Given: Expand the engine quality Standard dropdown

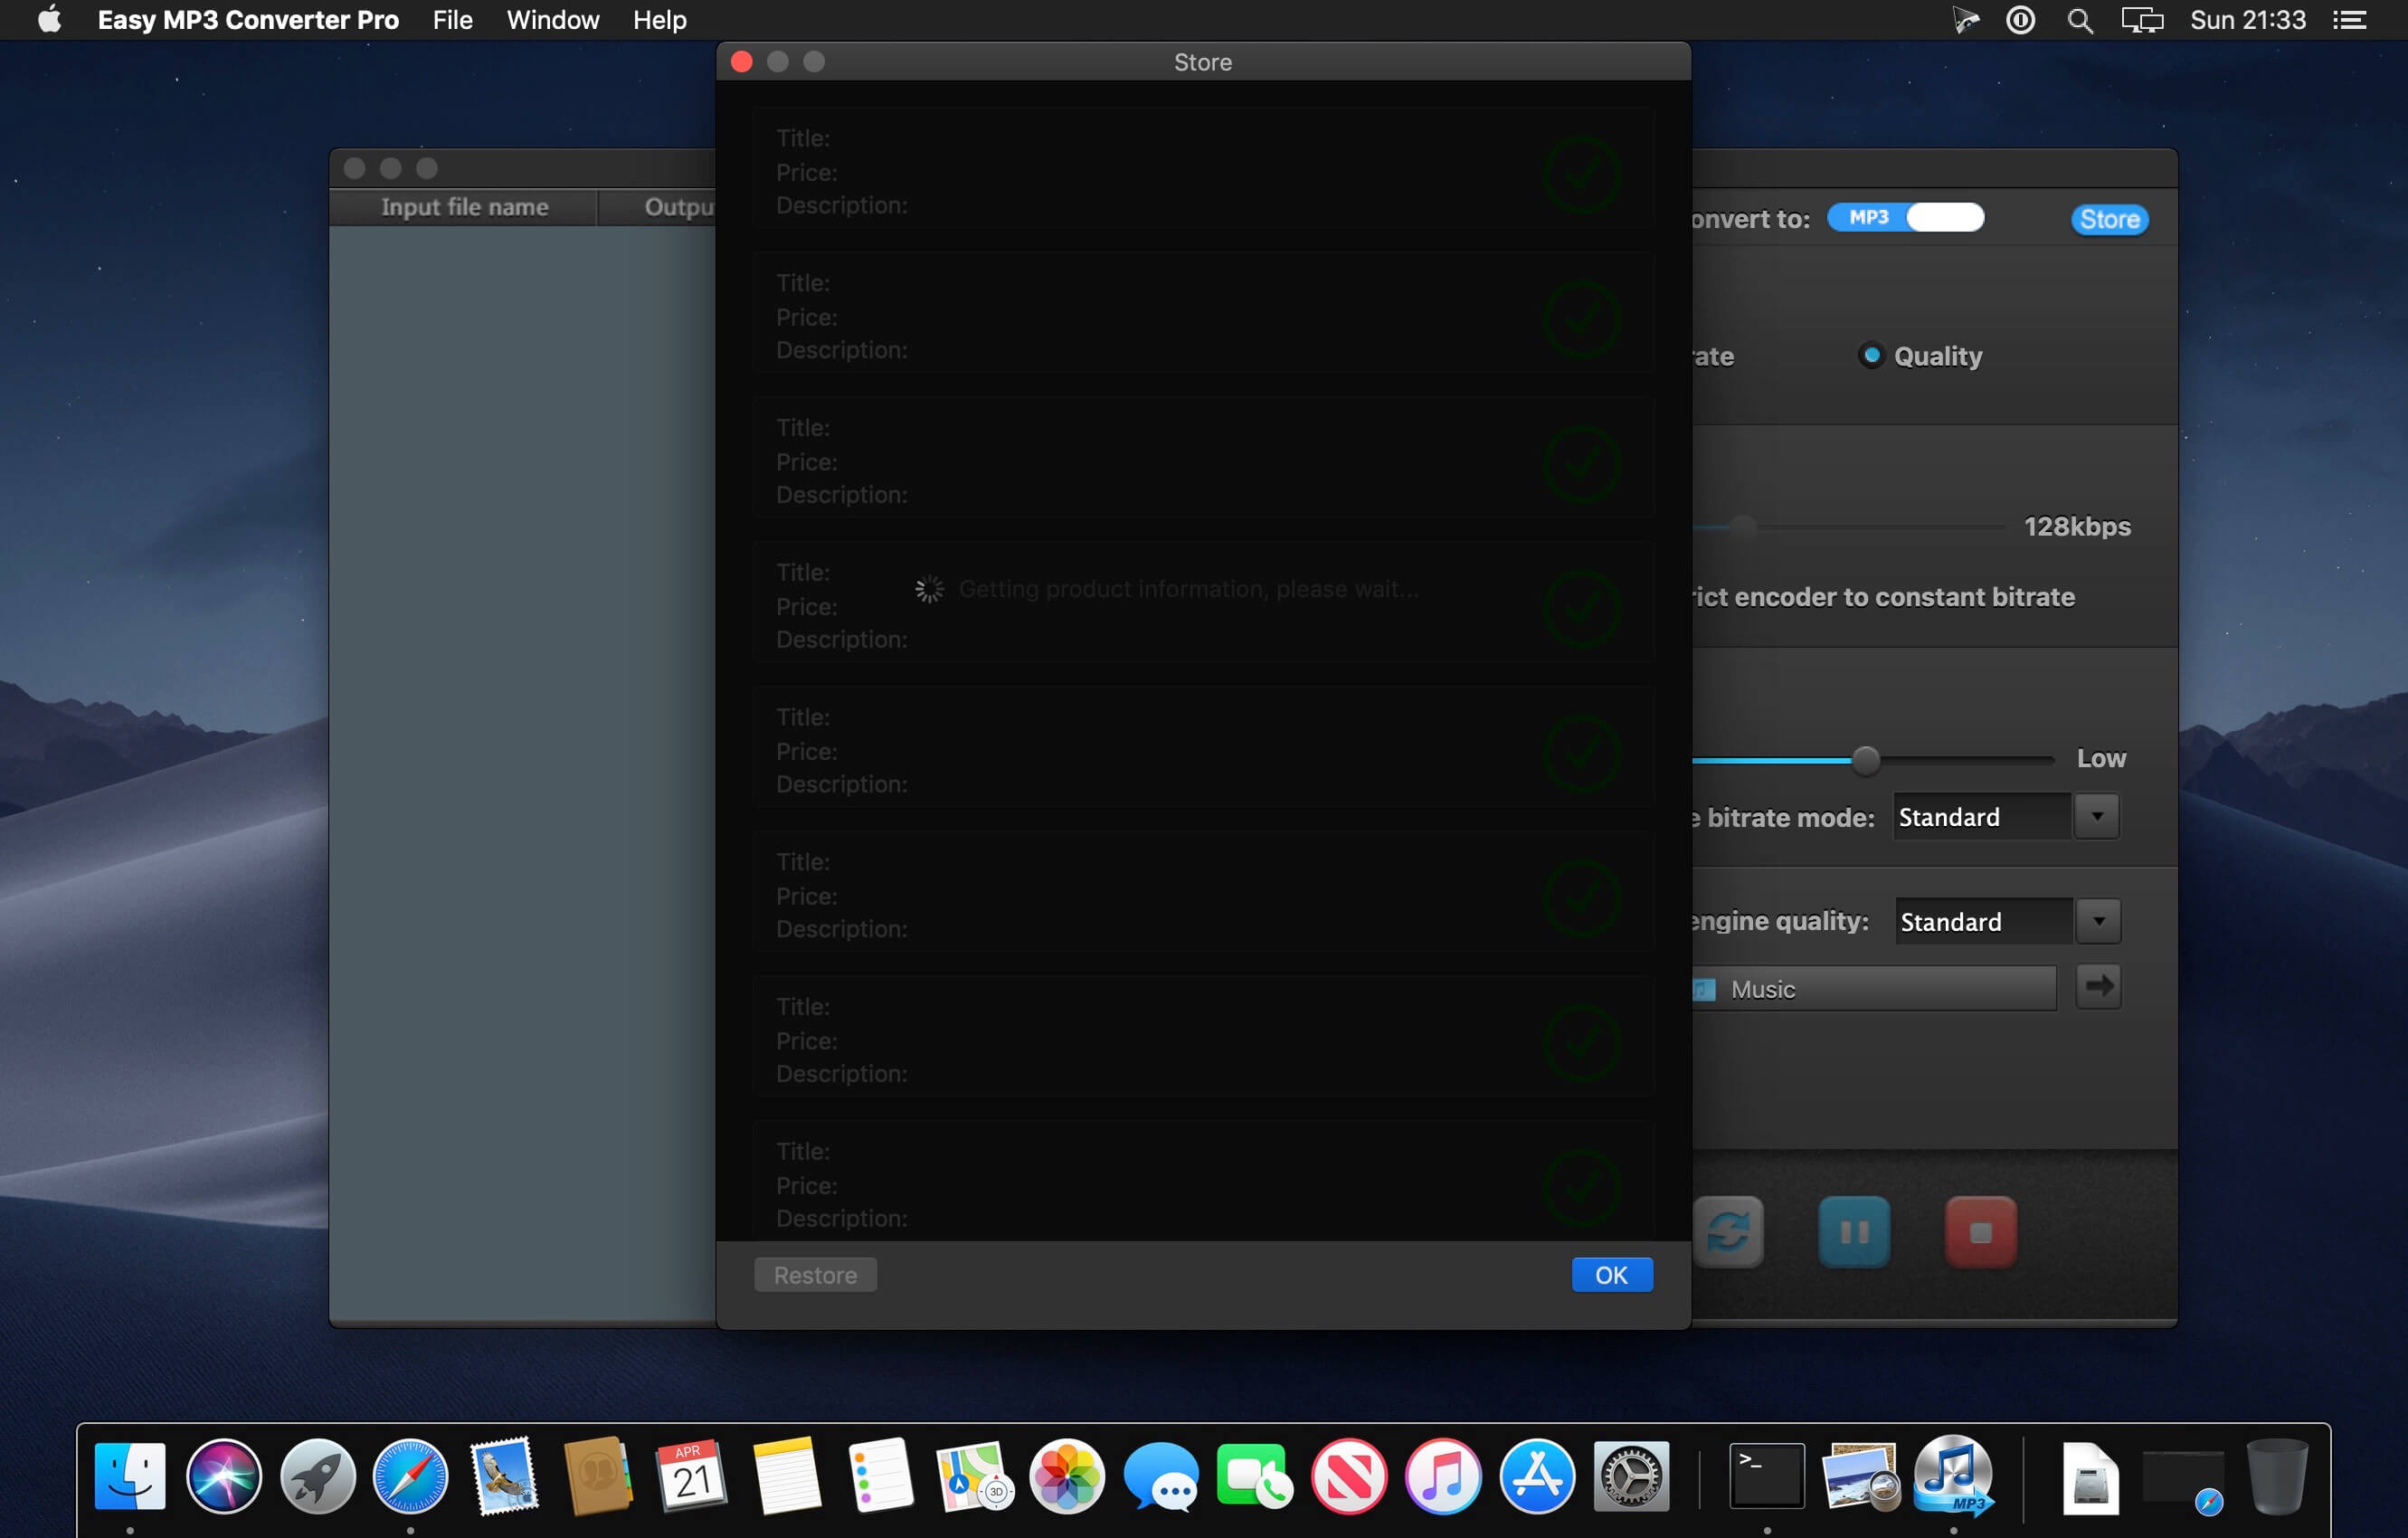Looking at the screenshot, I should coord(2098,920).
